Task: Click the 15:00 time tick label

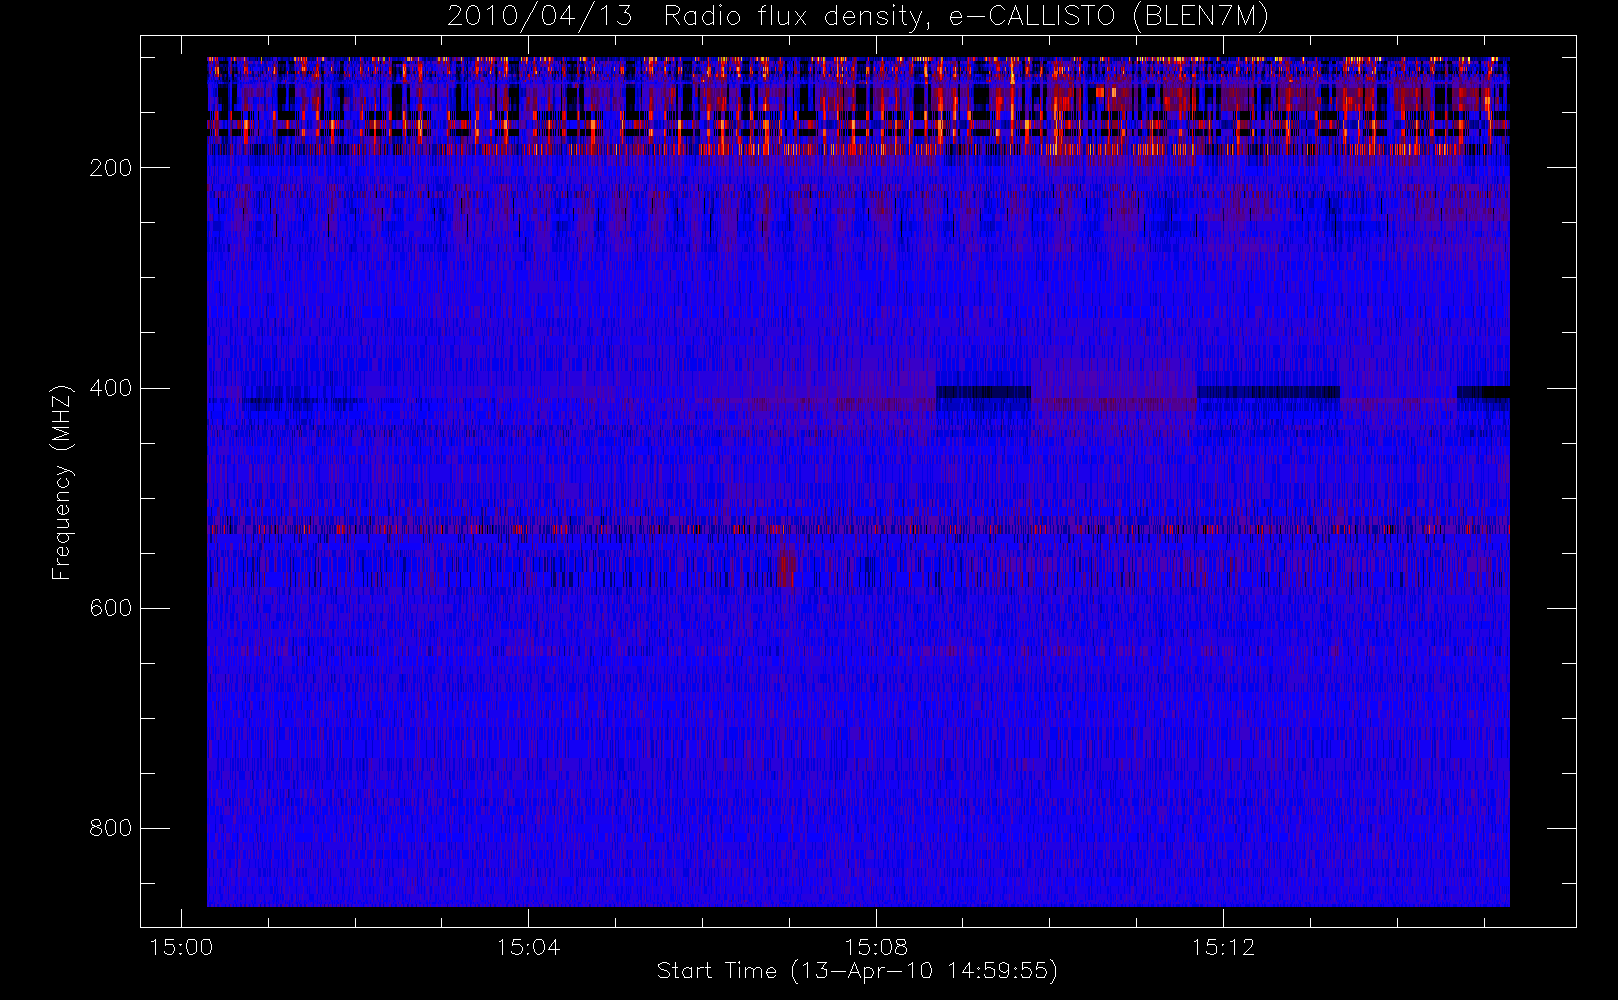Action: point(181,946)
